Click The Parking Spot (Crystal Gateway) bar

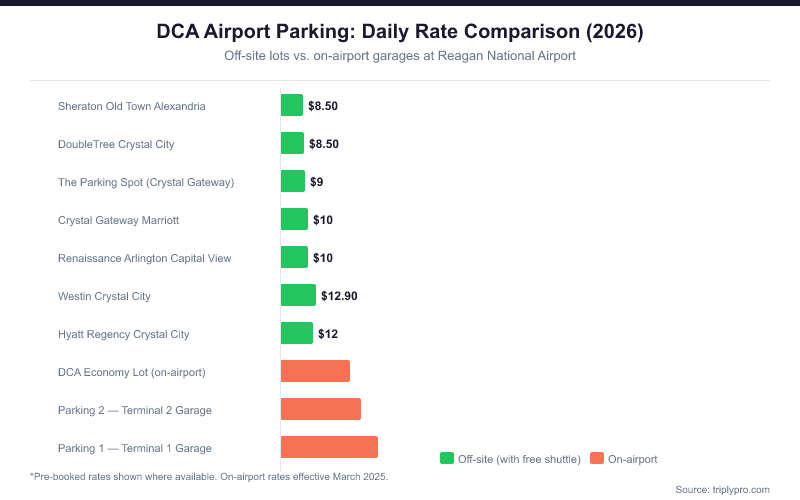(293, 181)
